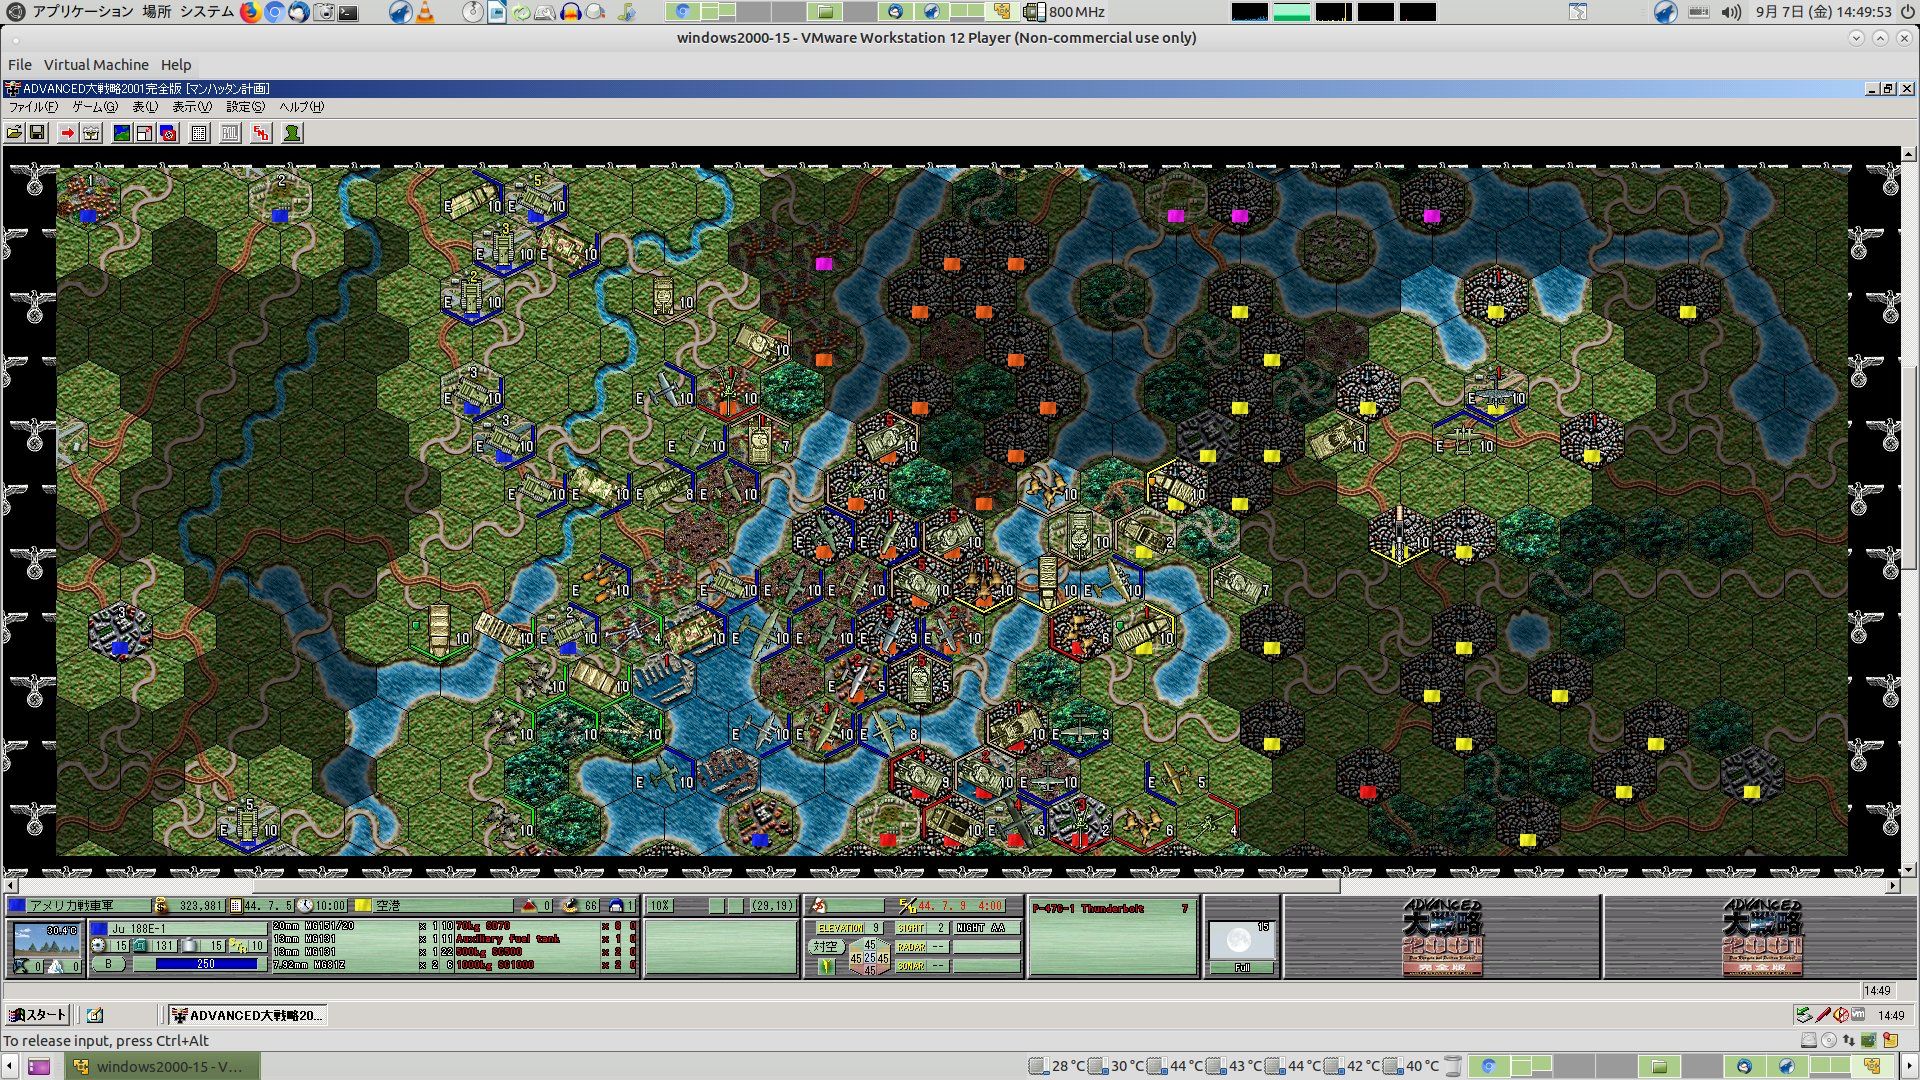Screen dimensions: 1920x1080
Task: Click the 323,981 funds value
Action: tap(199, 906)
